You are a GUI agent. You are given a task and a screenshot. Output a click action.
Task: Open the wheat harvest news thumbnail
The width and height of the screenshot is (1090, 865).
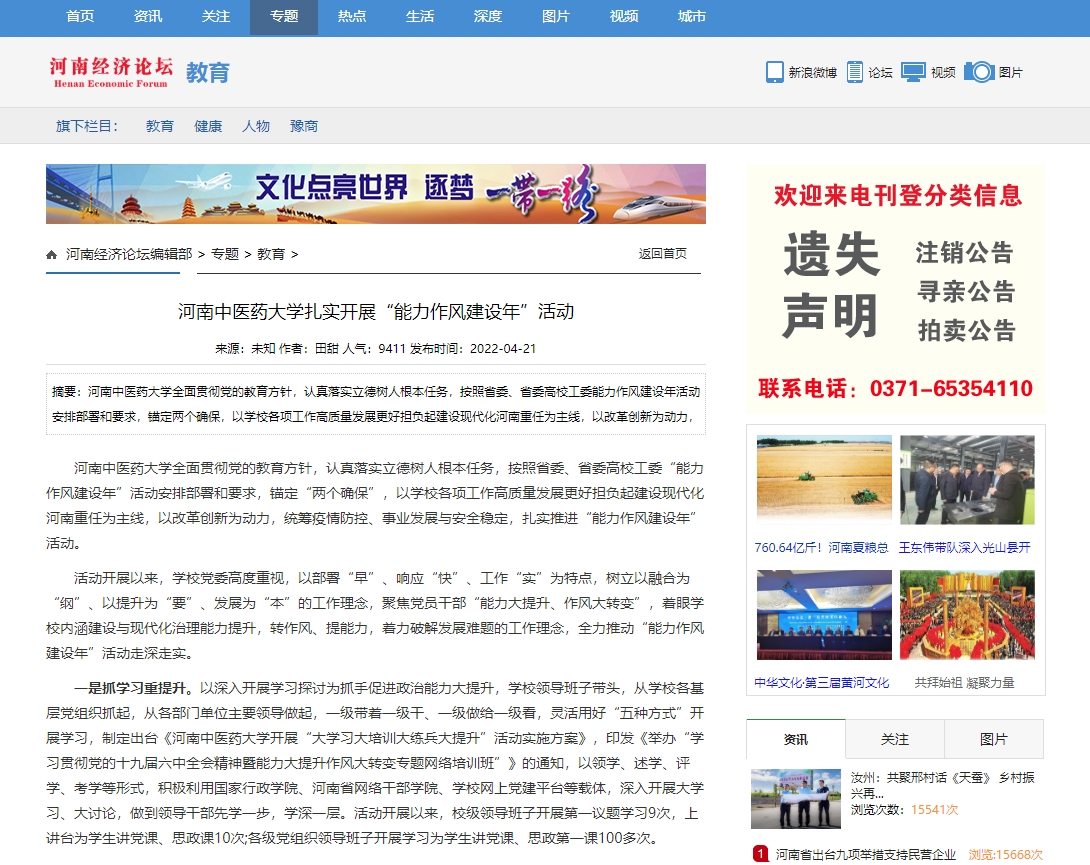824,480
